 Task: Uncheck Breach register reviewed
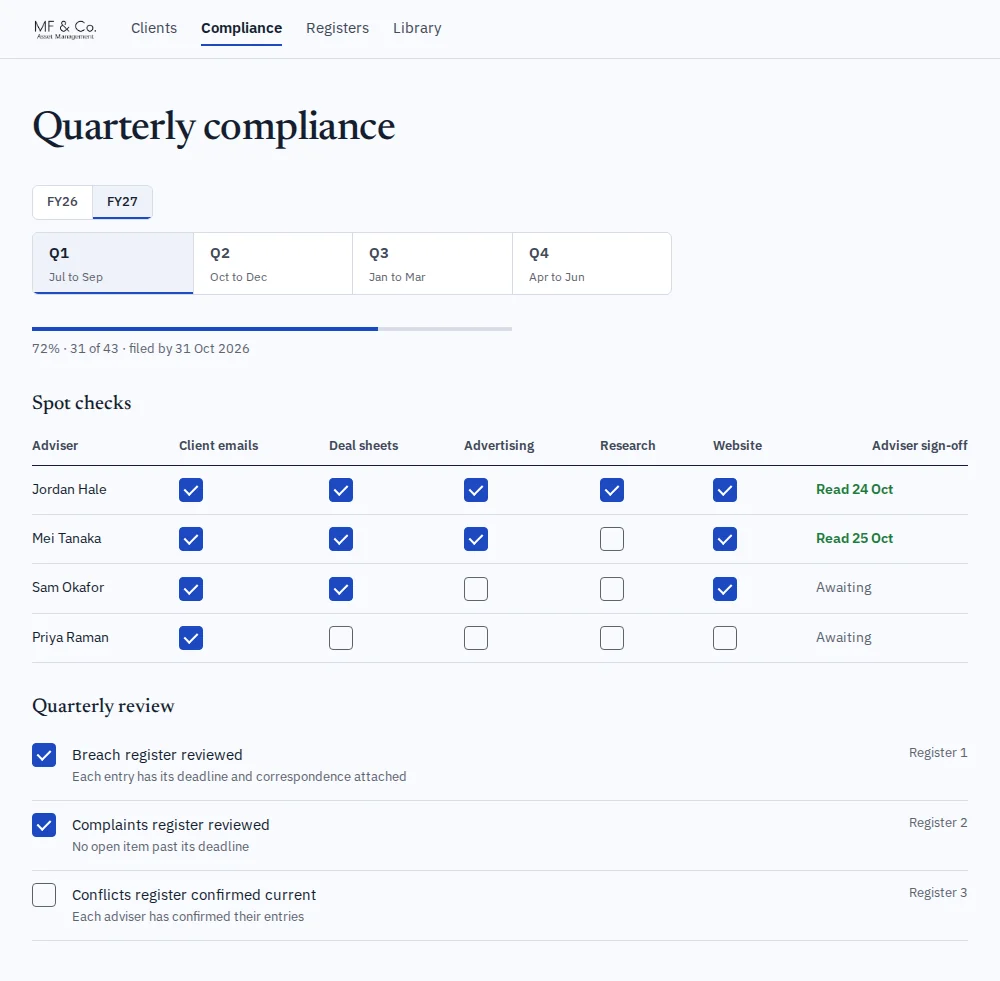(x=44, y=755)
